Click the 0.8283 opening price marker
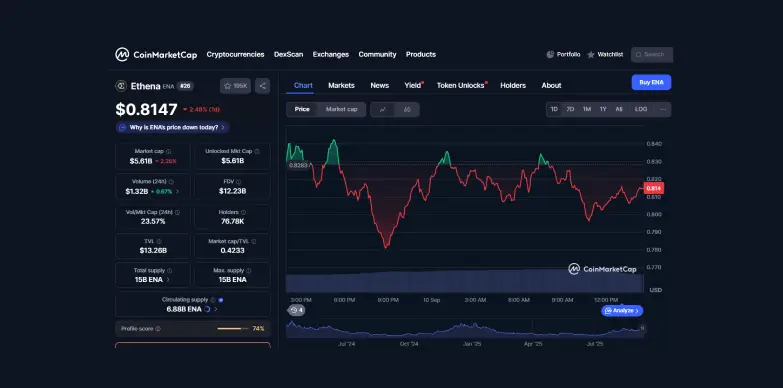783x388 pixels. (298, 165)
